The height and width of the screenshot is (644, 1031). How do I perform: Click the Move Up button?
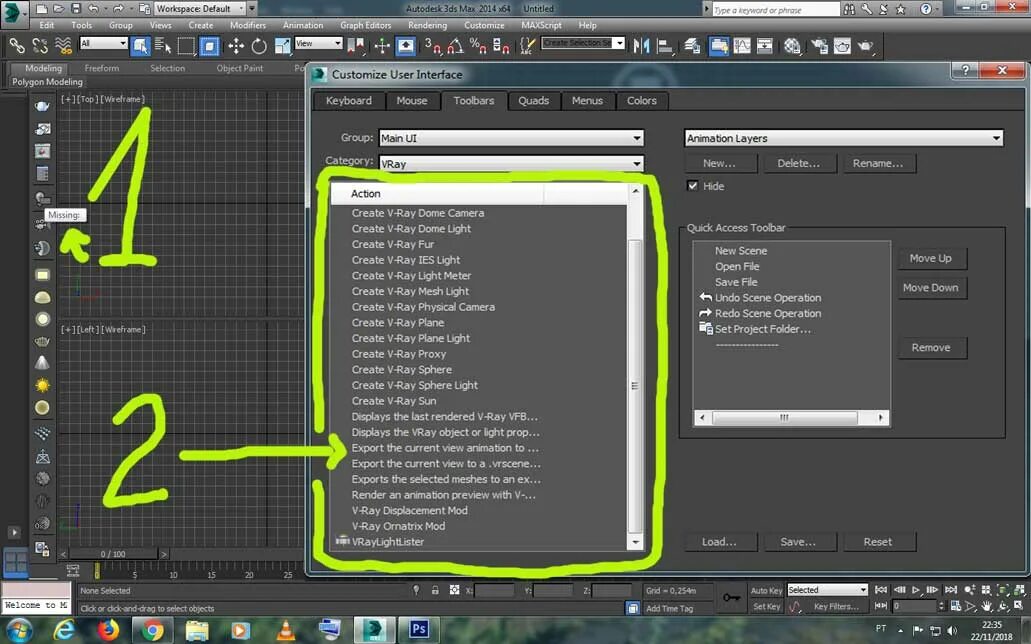tap(932, 258)
